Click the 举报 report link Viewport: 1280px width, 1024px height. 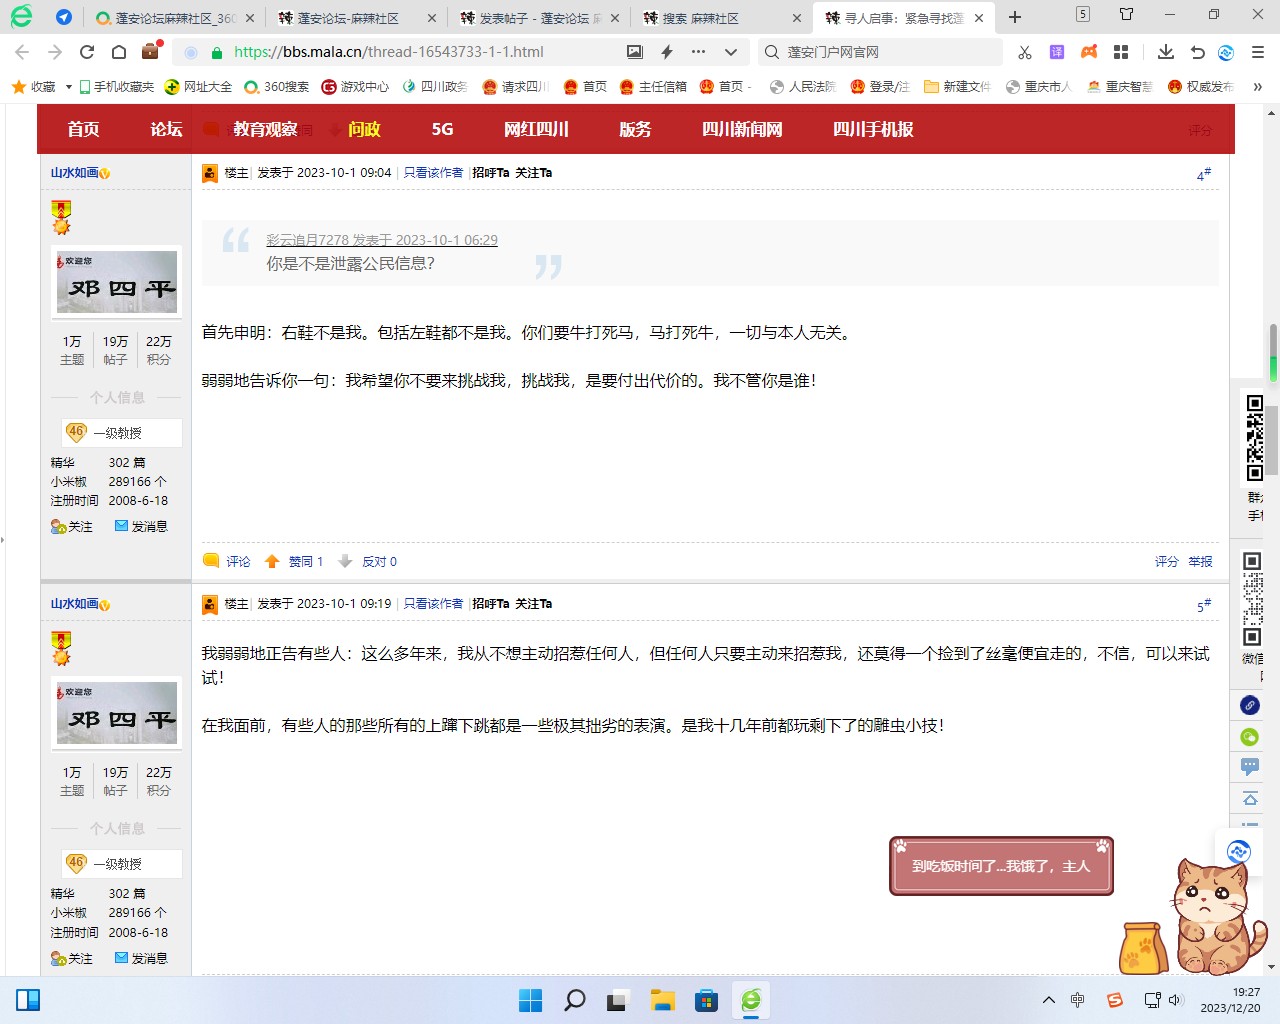[x=1200, y=562]
